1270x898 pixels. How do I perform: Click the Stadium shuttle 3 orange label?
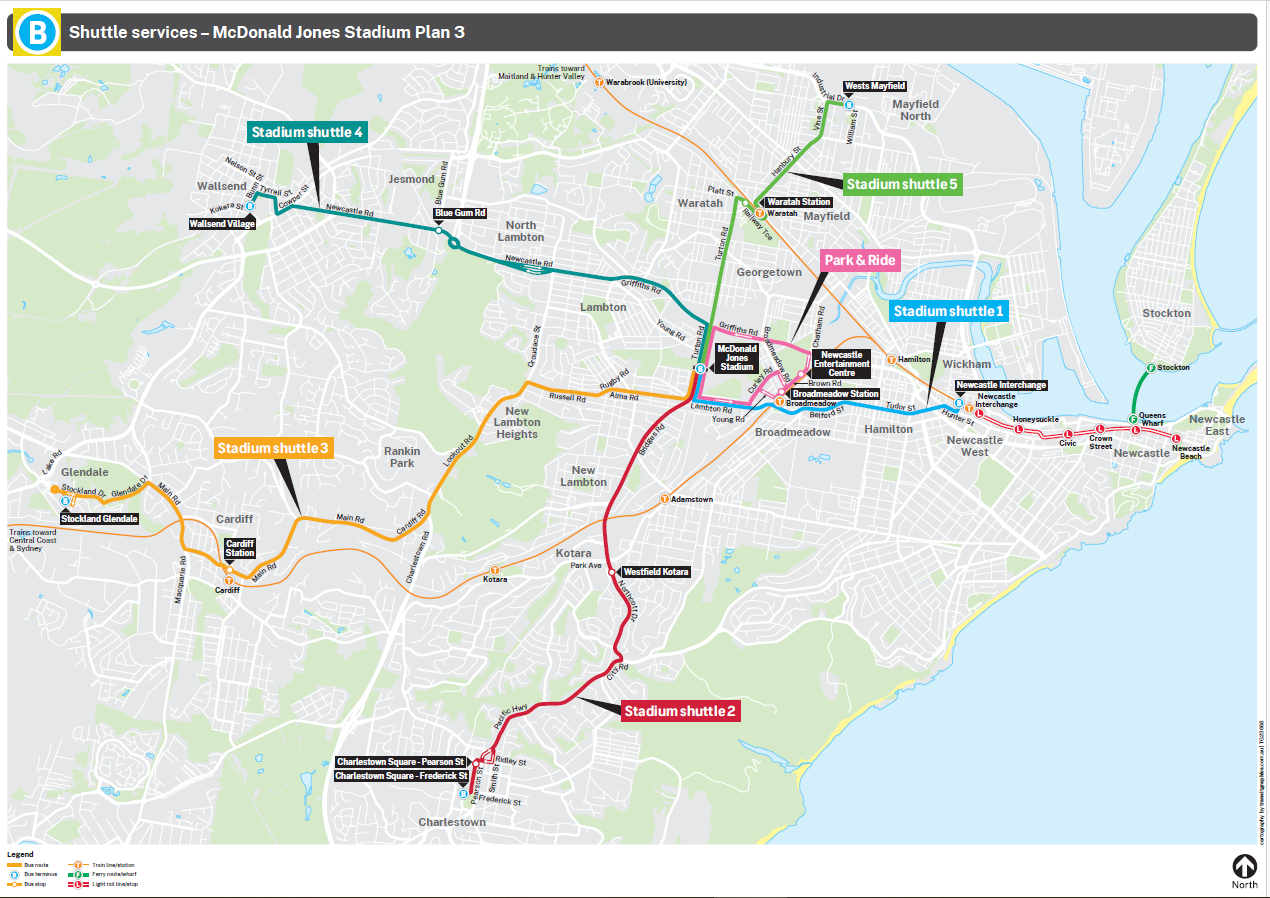(x=273, y=448)
